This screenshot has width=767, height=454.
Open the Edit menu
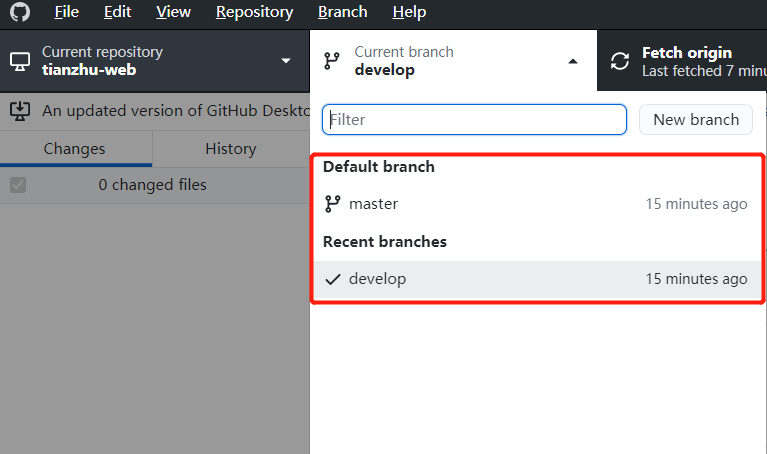point(117,12)
